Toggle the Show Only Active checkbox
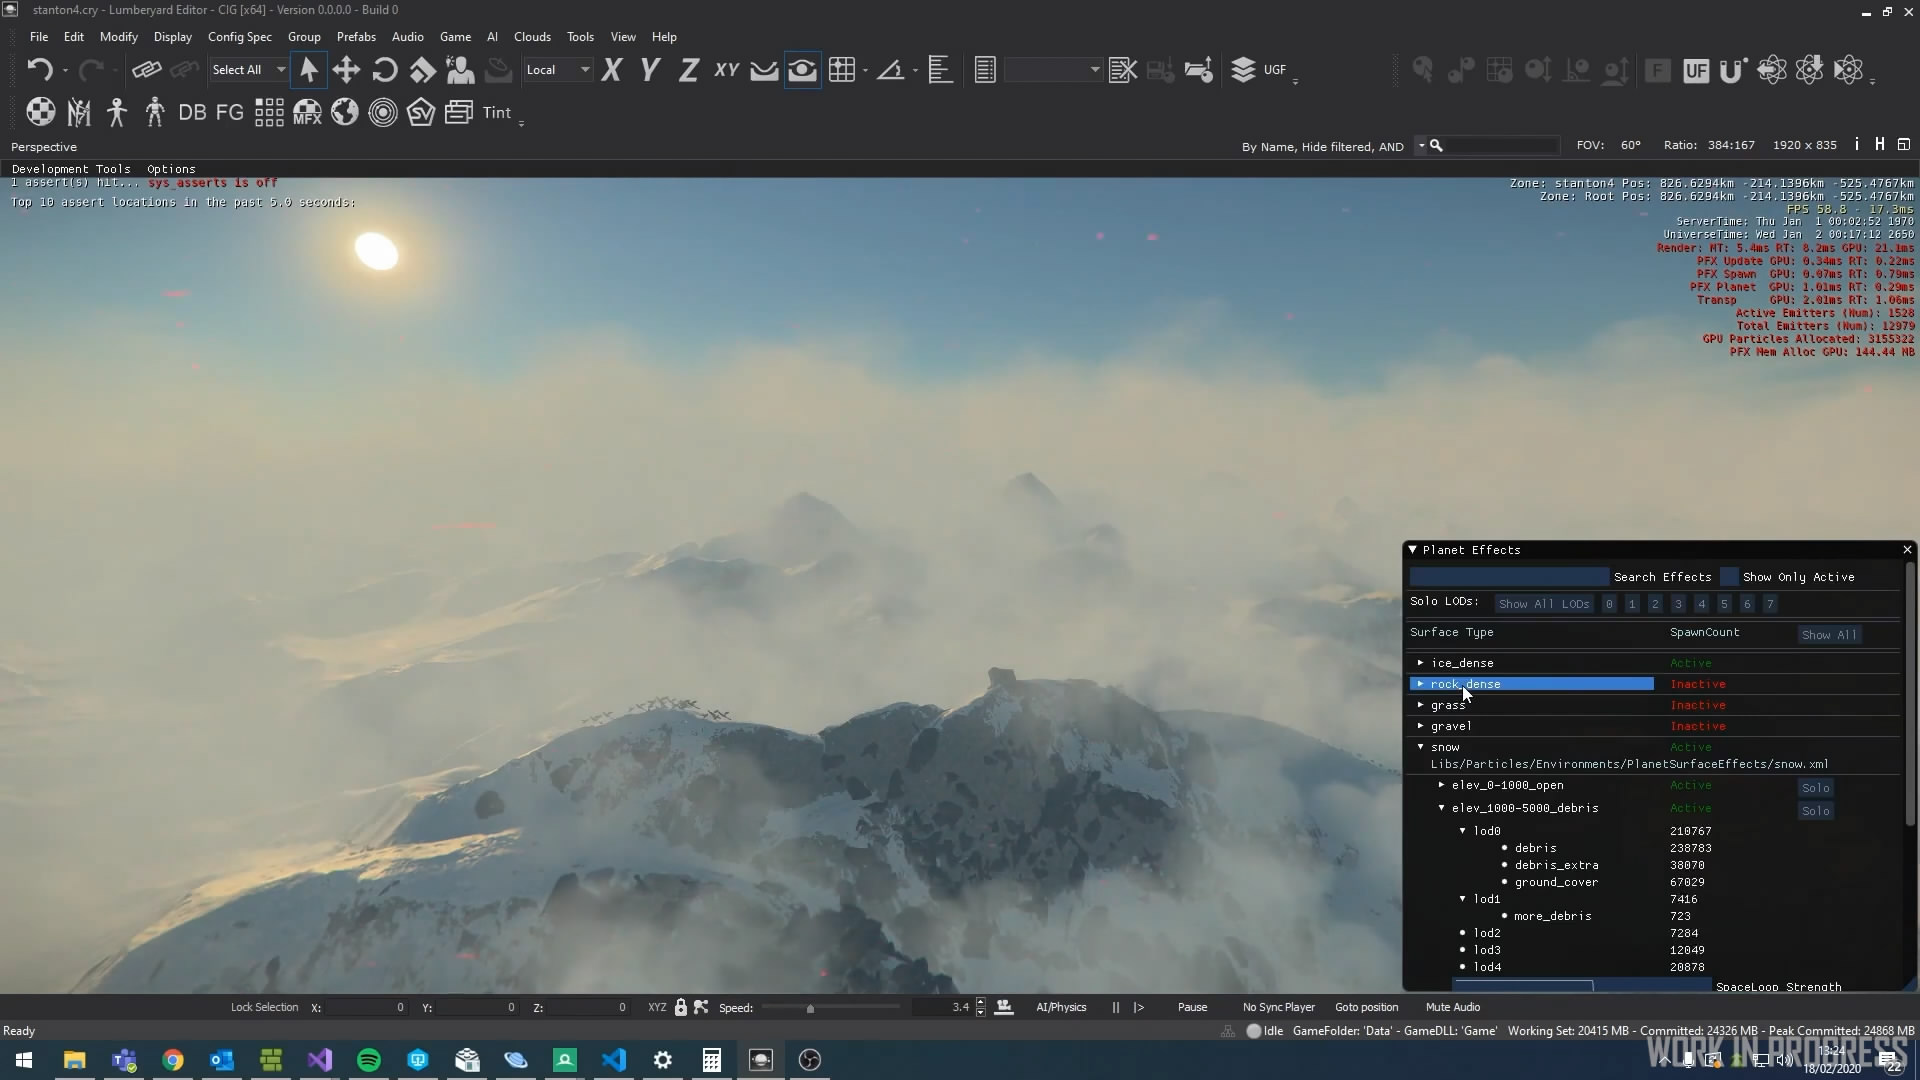1920x1080 pixels. coord(1729,577)
